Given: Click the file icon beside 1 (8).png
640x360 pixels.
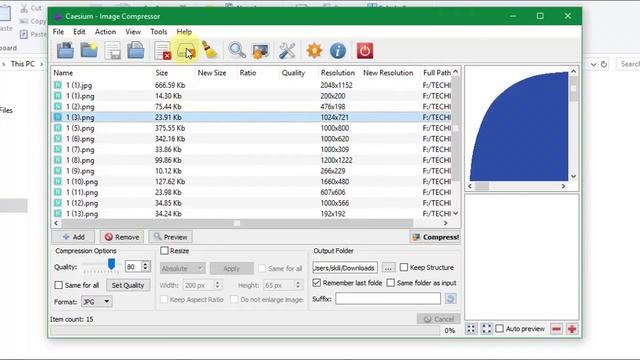Looking at the screenshot, I should point(58,160).
